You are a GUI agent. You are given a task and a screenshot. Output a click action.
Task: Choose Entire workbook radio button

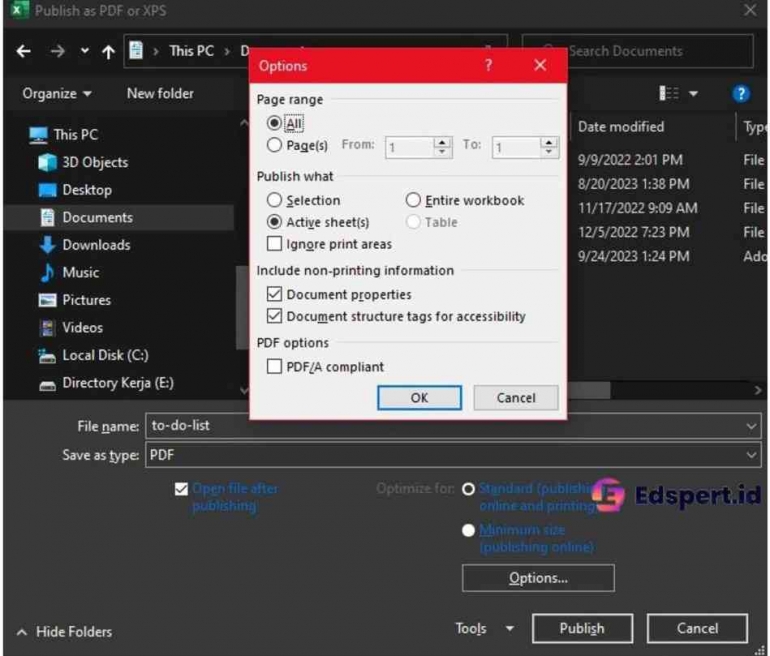(x=413, y=200)
